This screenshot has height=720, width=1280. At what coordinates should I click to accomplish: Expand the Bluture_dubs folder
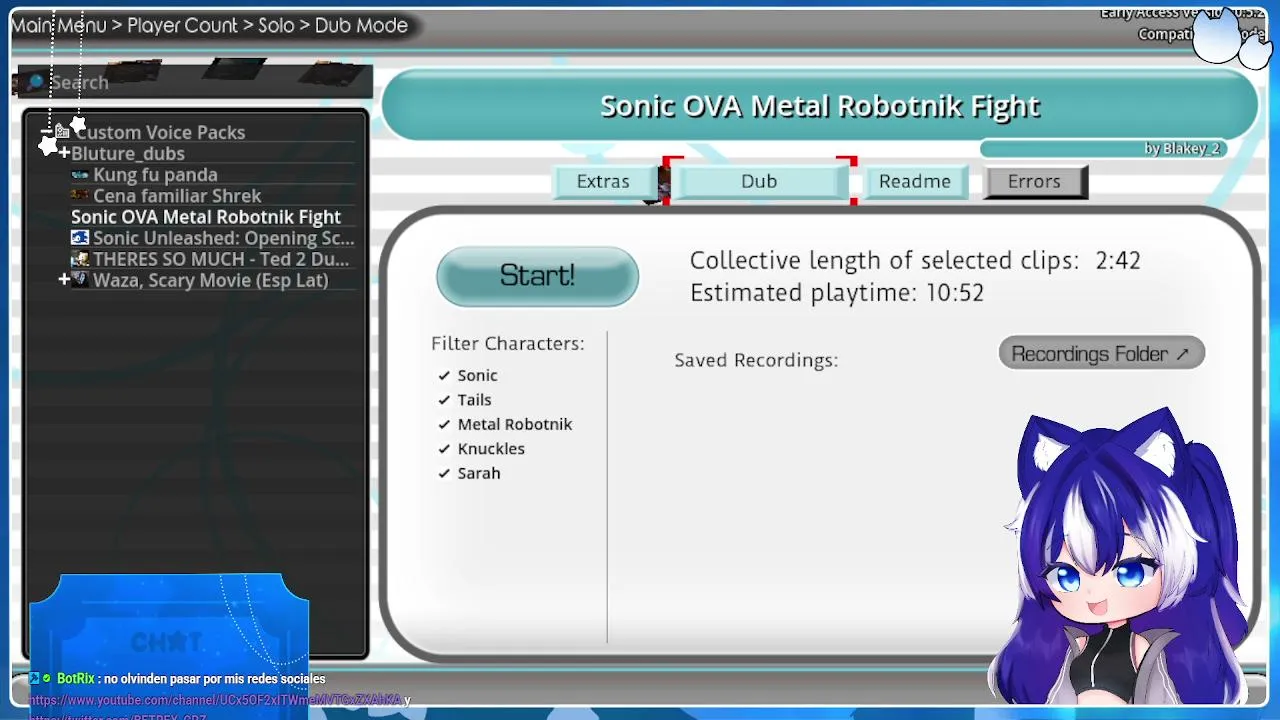click(64, 153)
